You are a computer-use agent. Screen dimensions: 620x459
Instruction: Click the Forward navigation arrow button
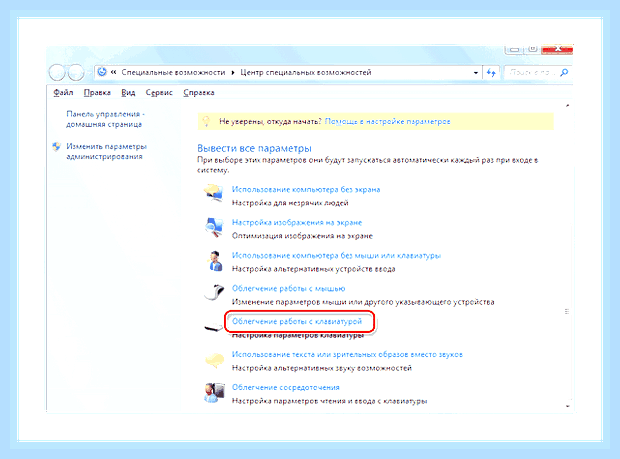coord(76,72)
